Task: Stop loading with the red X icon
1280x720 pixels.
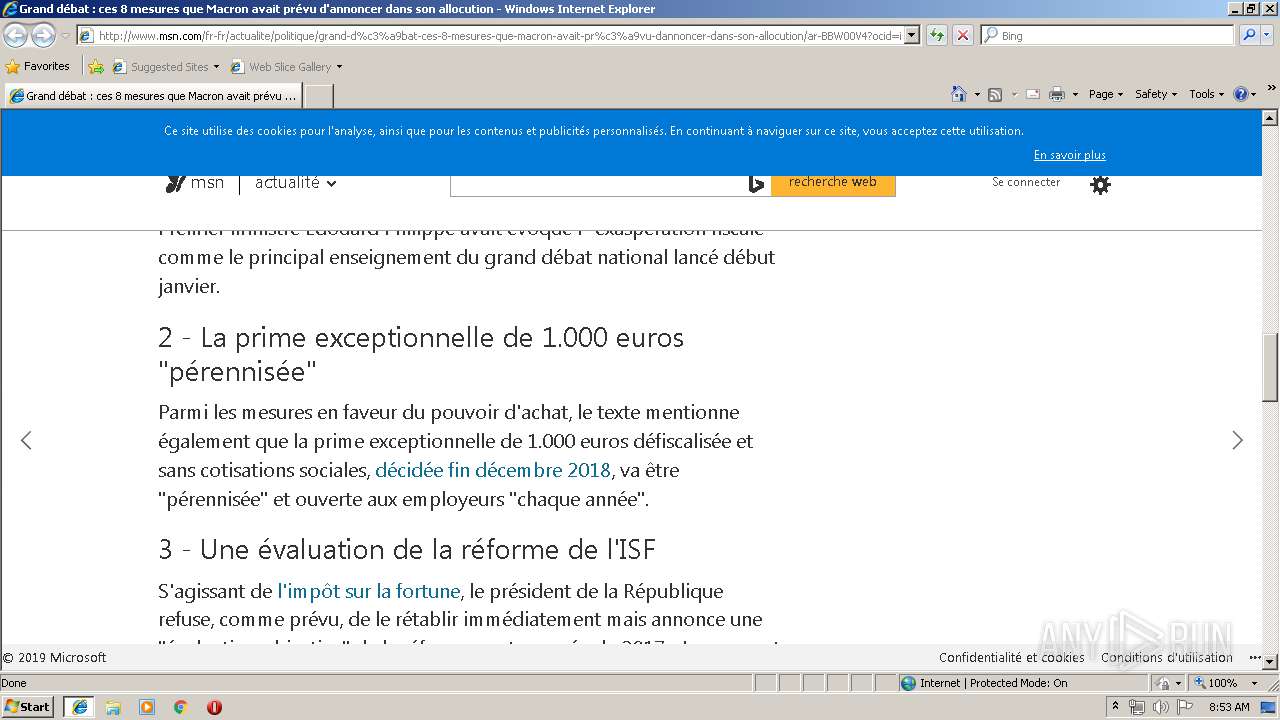Action: (x=962, y=35)
